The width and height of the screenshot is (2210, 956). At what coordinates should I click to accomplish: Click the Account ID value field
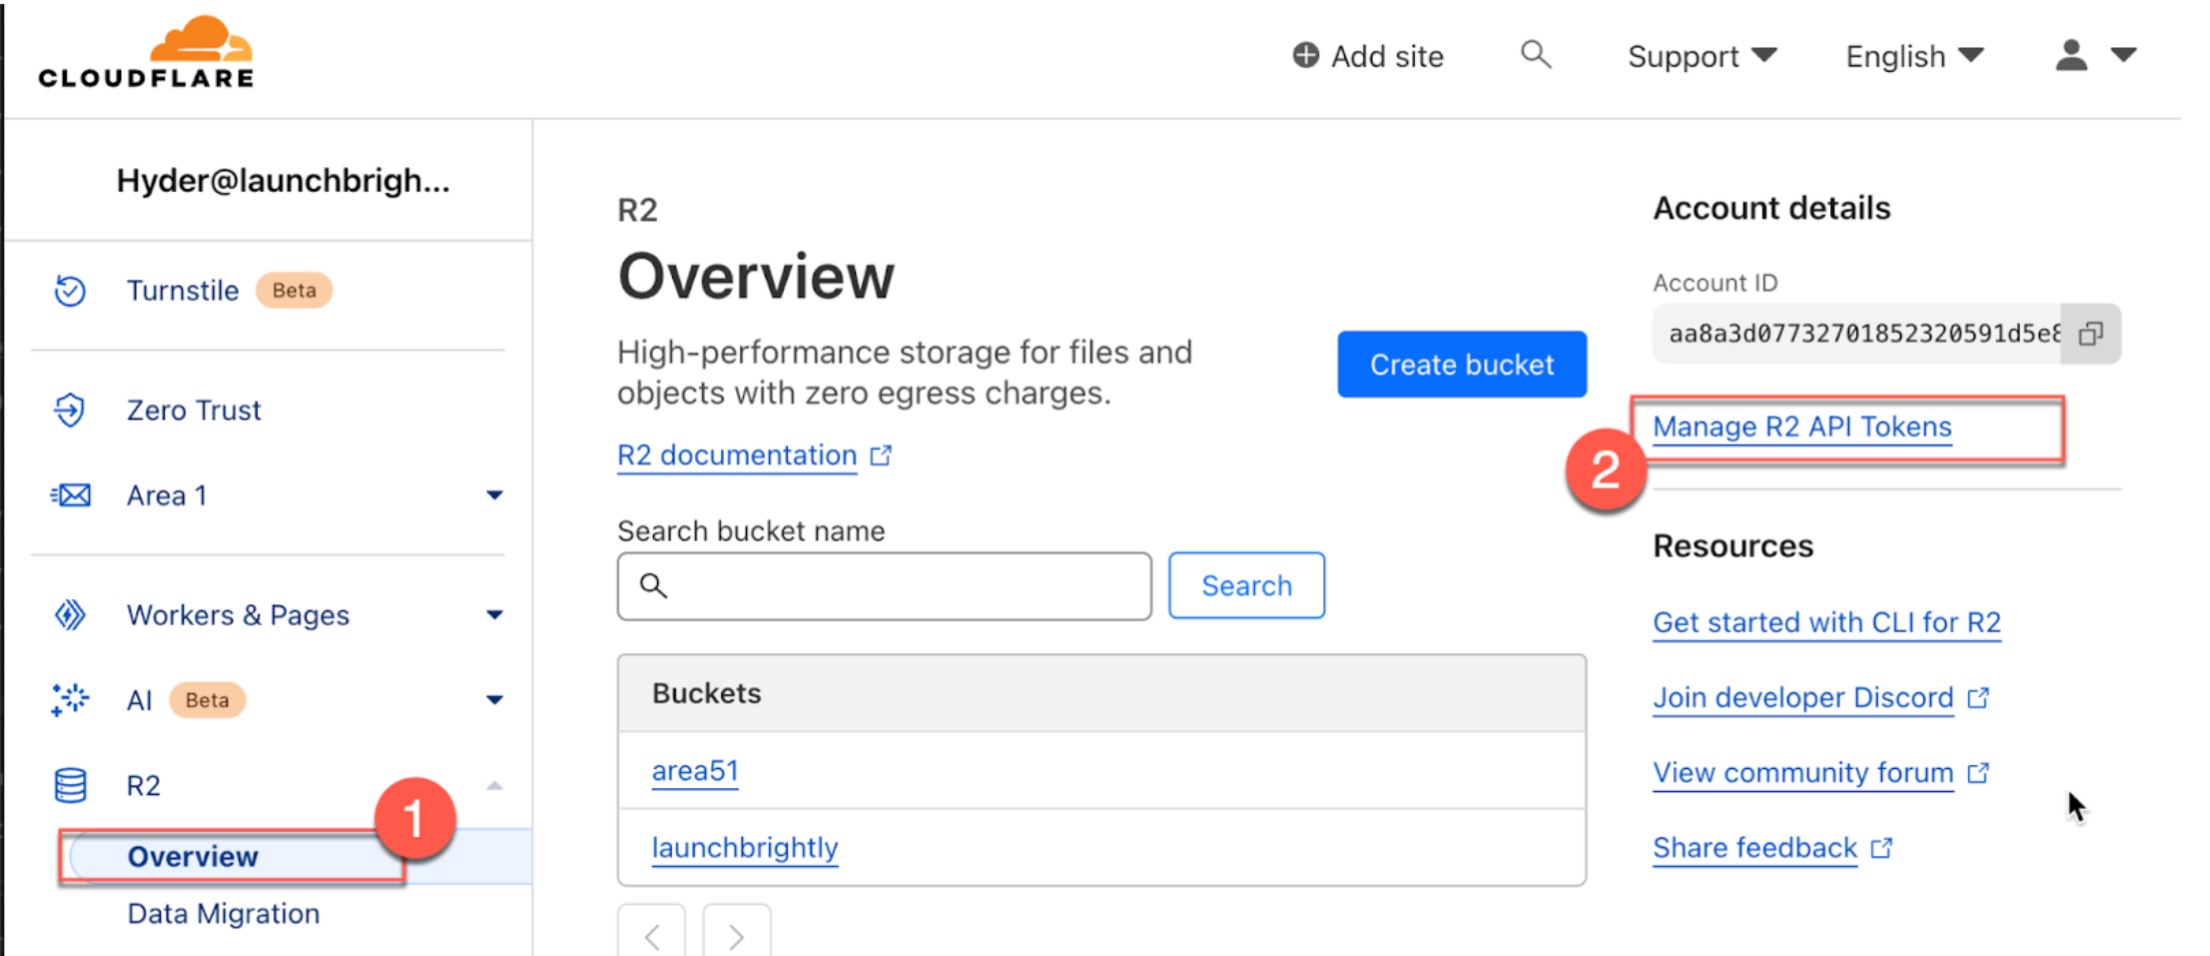1857,334
